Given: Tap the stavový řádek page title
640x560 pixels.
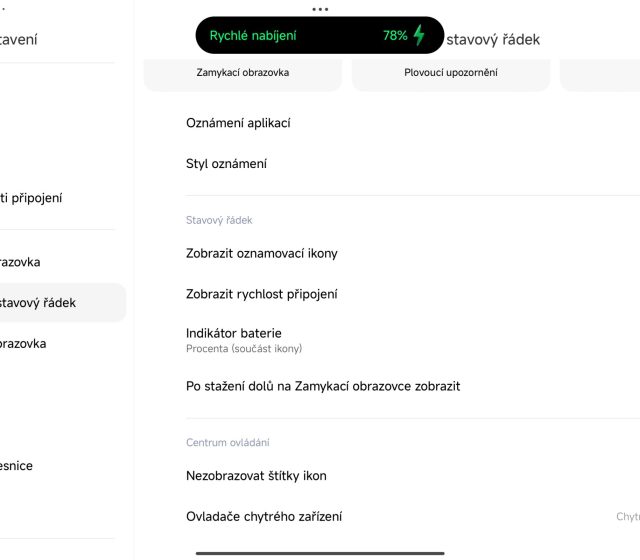Looking at the screenshot, I should tap(493, 40).
